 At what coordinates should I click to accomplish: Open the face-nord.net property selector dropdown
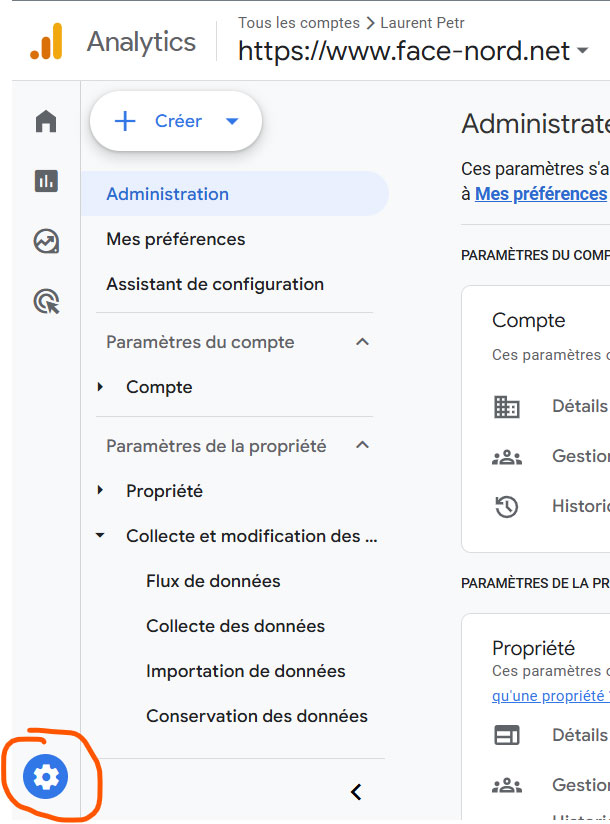click(x=582, y=50)
